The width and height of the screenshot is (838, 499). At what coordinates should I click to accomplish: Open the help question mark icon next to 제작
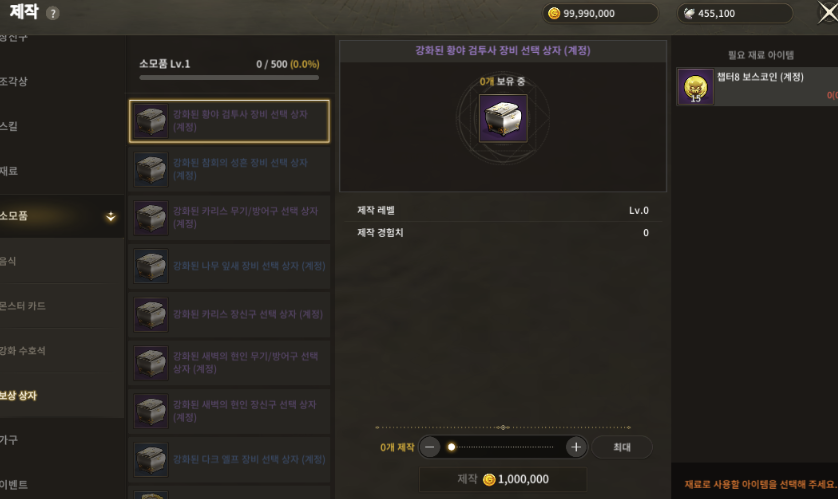[52, 13]
